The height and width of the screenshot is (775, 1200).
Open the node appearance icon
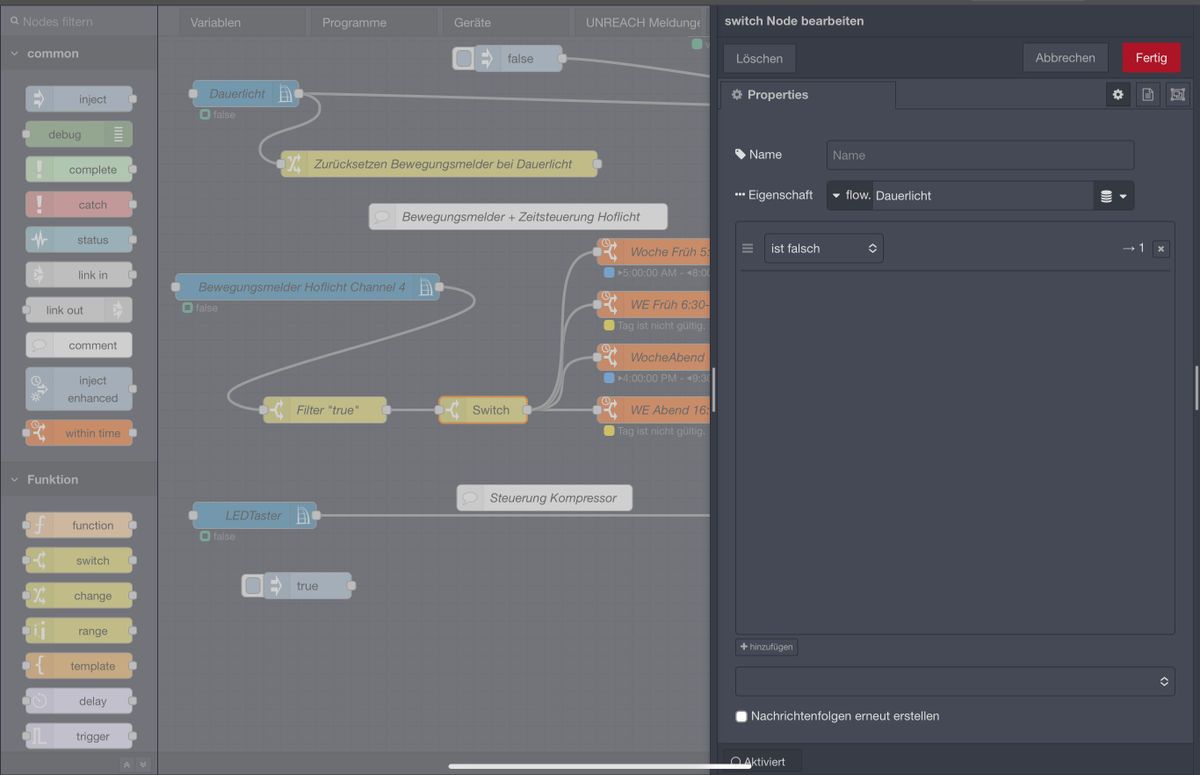coord(1177,94)
